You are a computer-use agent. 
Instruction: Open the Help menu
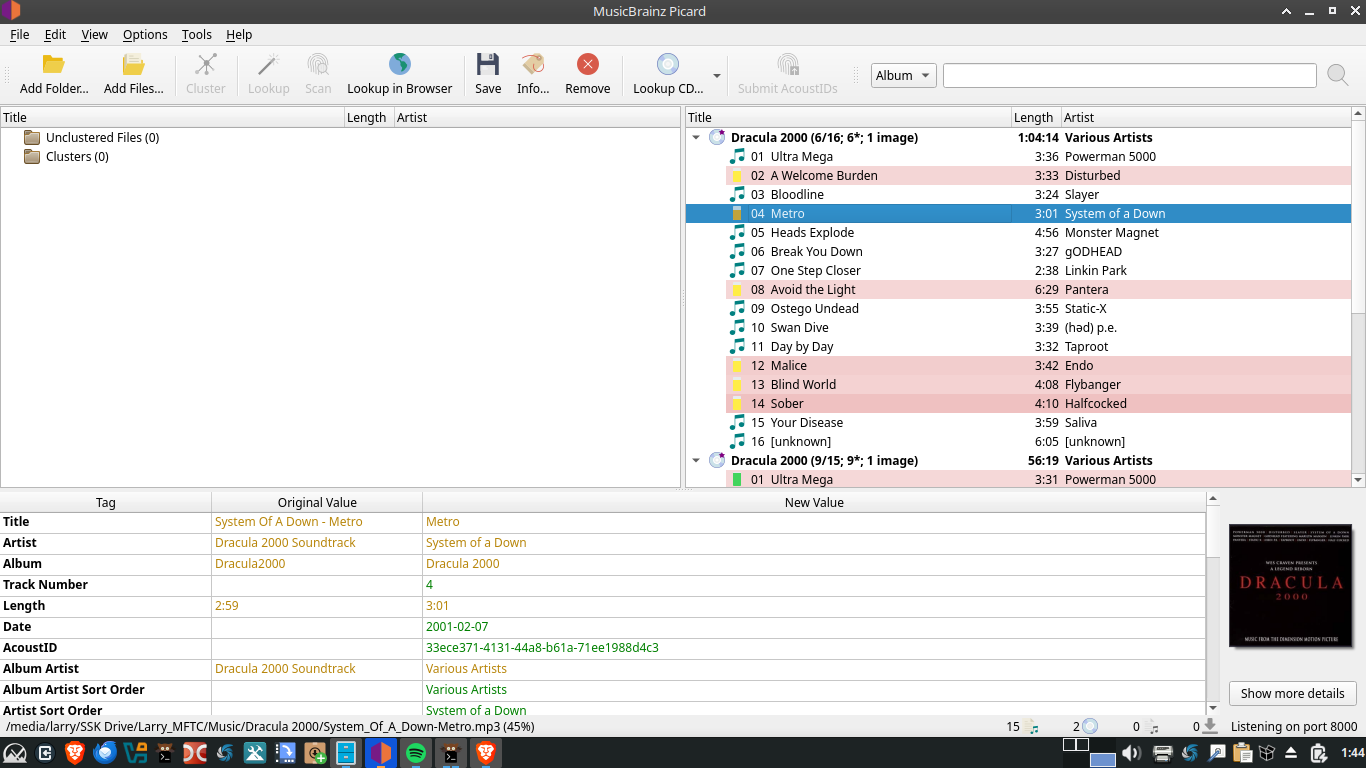click(239, 34)
